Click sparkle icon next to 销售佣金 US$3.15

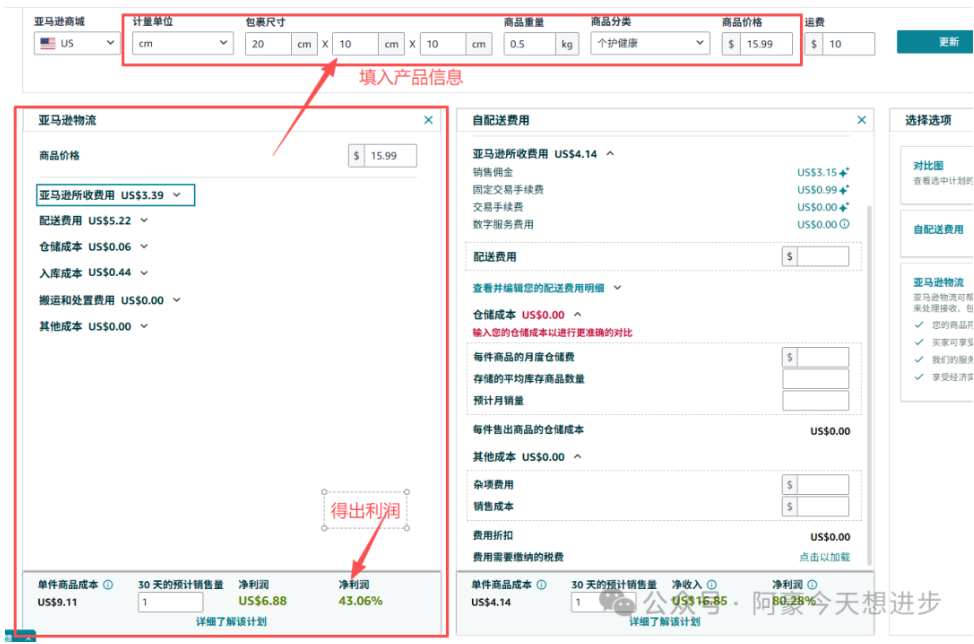click(844, 173)
